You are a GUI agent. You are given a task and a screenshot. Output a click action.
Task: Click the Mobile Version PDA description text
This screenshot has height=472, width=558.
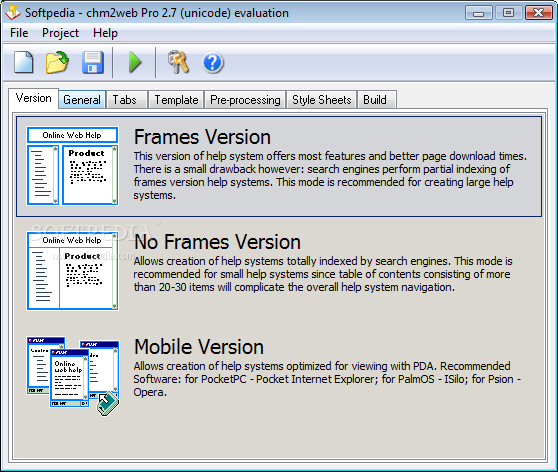(327, 379)
